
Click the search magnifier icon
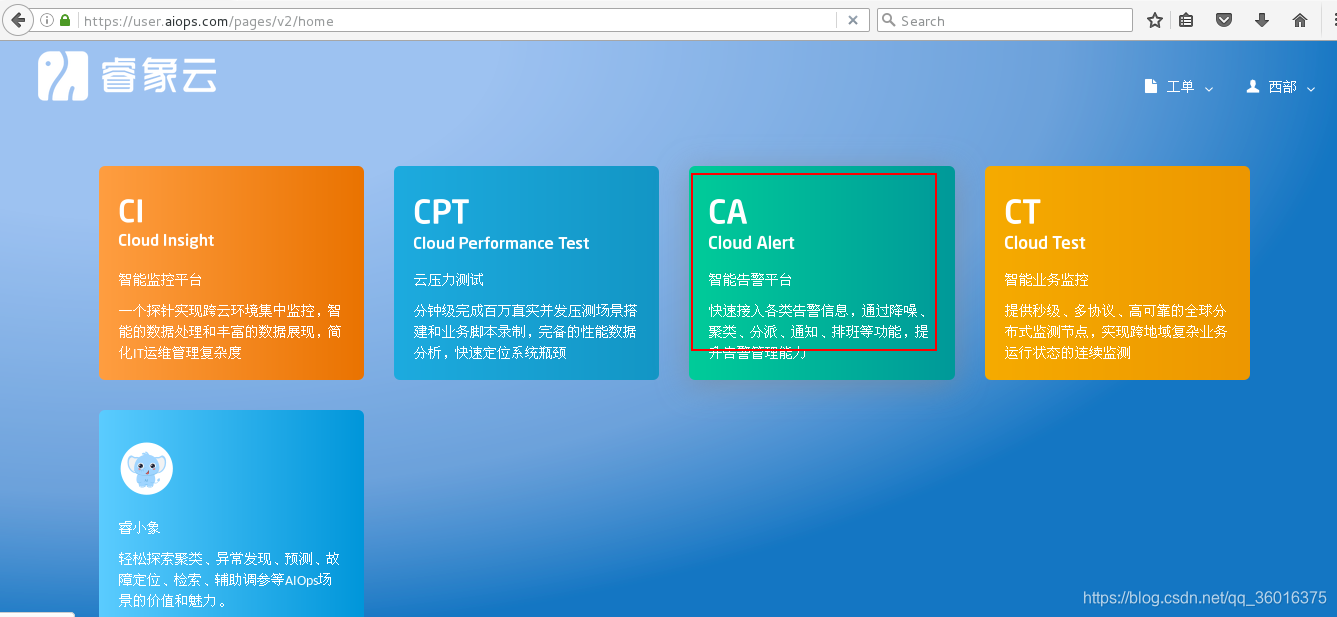[889, 20]
